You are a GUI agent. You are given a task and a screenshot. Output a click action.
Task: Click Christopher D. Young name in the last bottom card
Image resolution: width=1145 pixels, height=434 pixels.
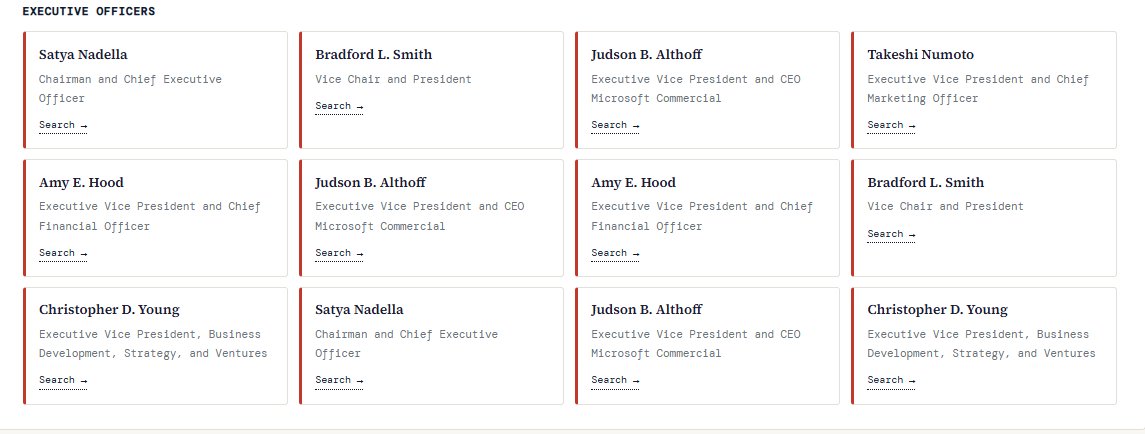pos(937,310)
